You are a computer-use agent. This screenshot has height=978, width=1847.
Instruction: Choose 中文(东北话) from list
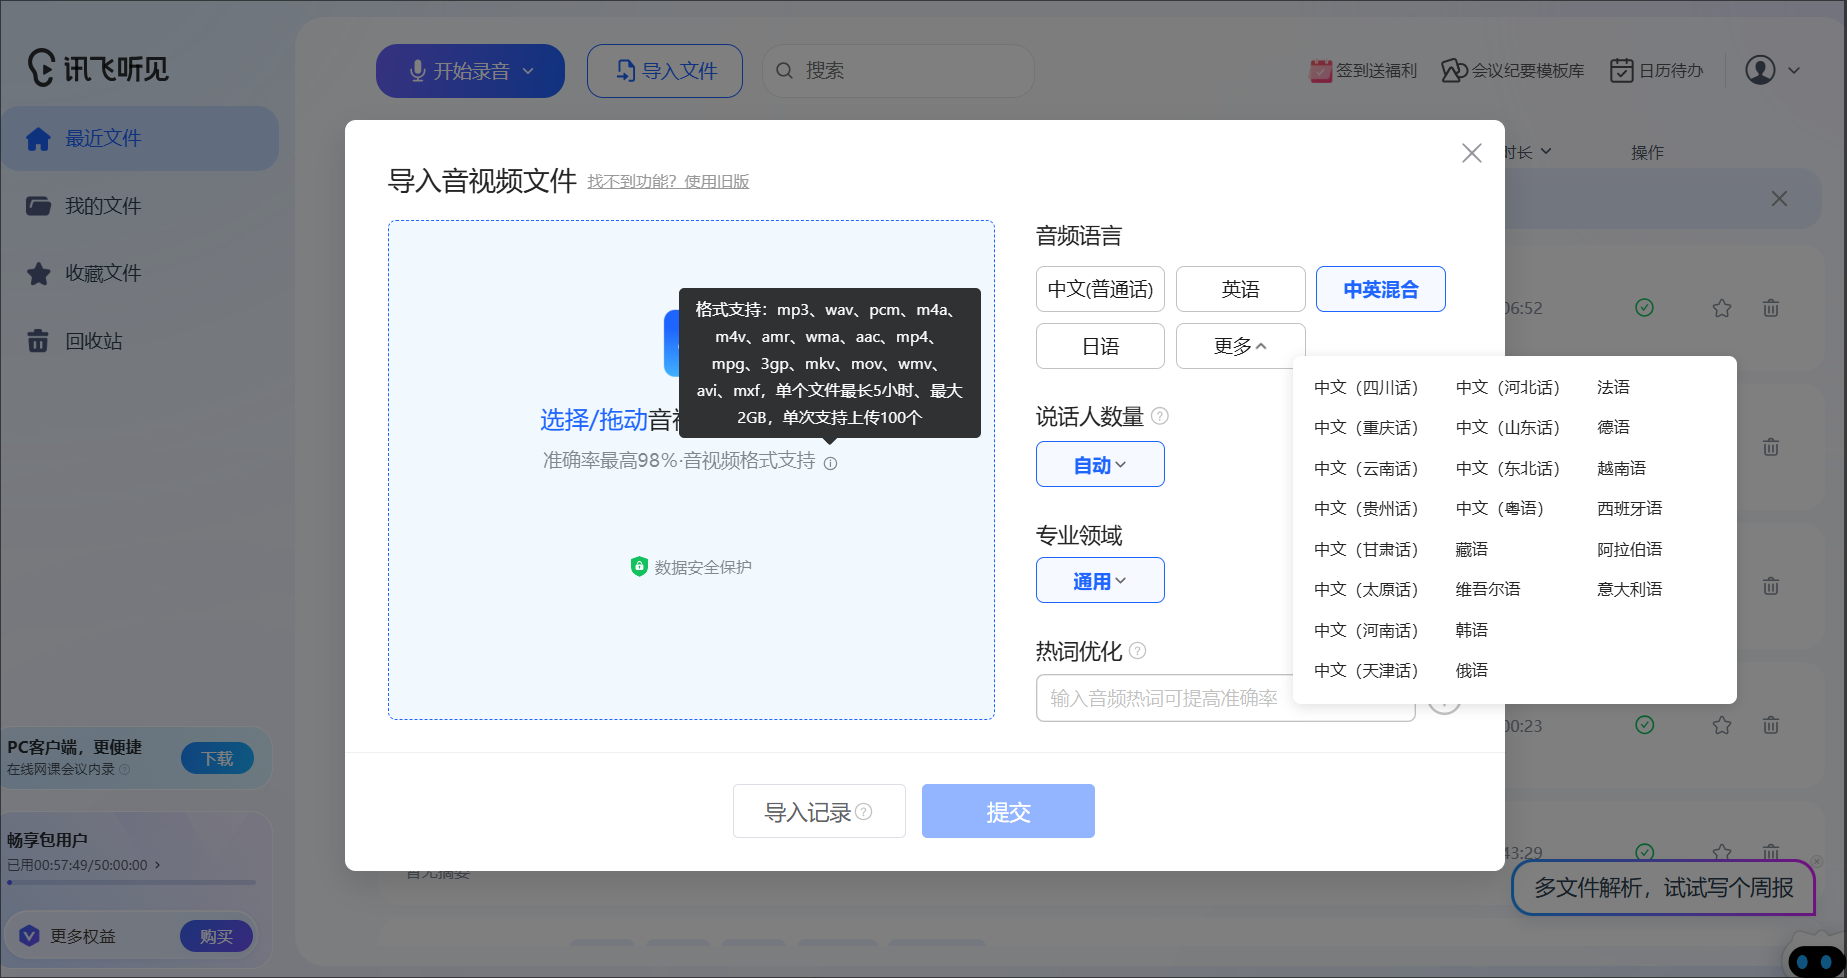pos(1508,468)
